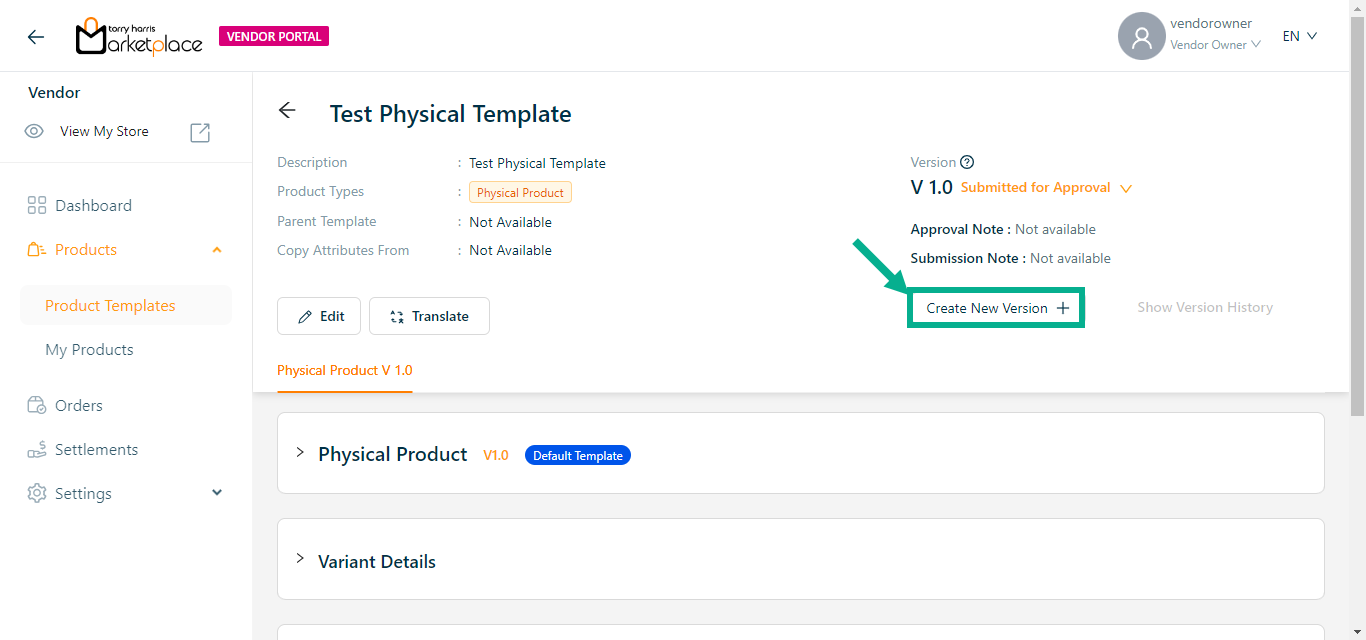Screen dimensions: 1366x640
Task: Open the Dashboard page
Action: 93,206
